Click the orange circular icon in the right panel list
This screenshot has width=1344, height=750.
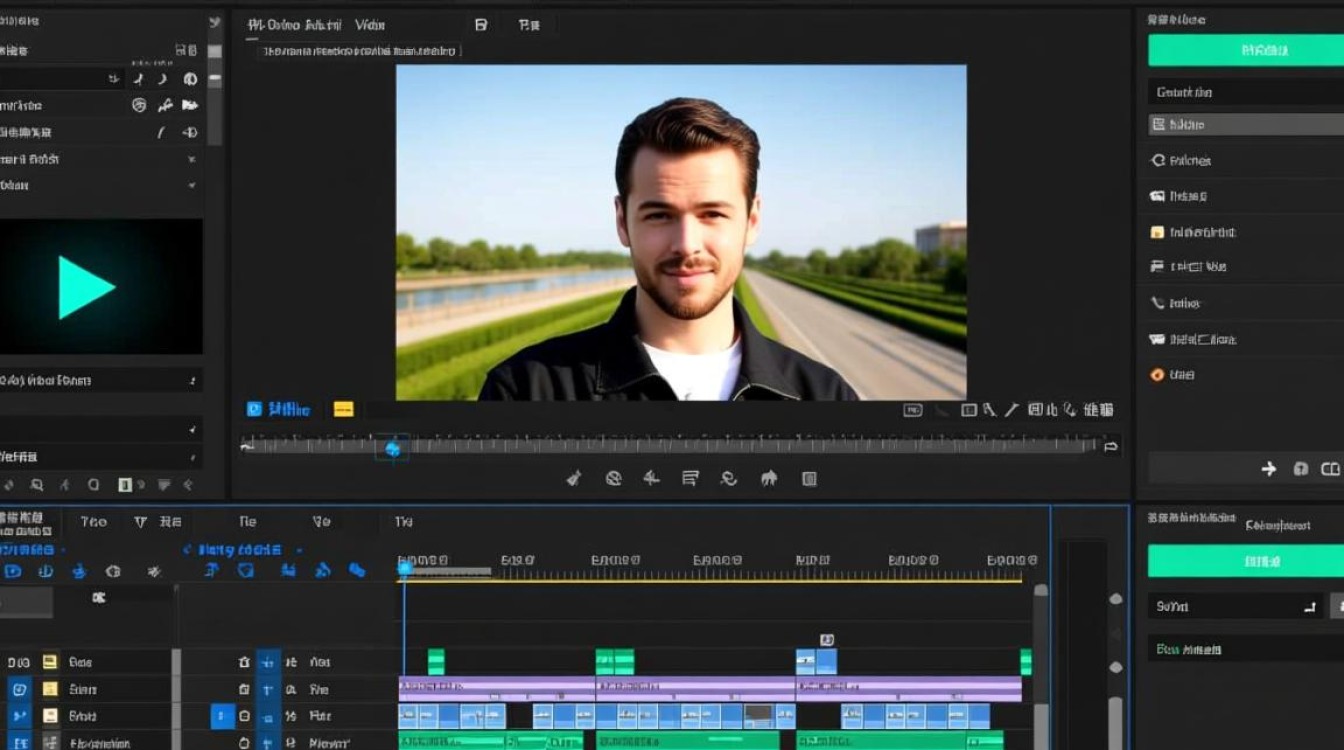[1158, 375]
